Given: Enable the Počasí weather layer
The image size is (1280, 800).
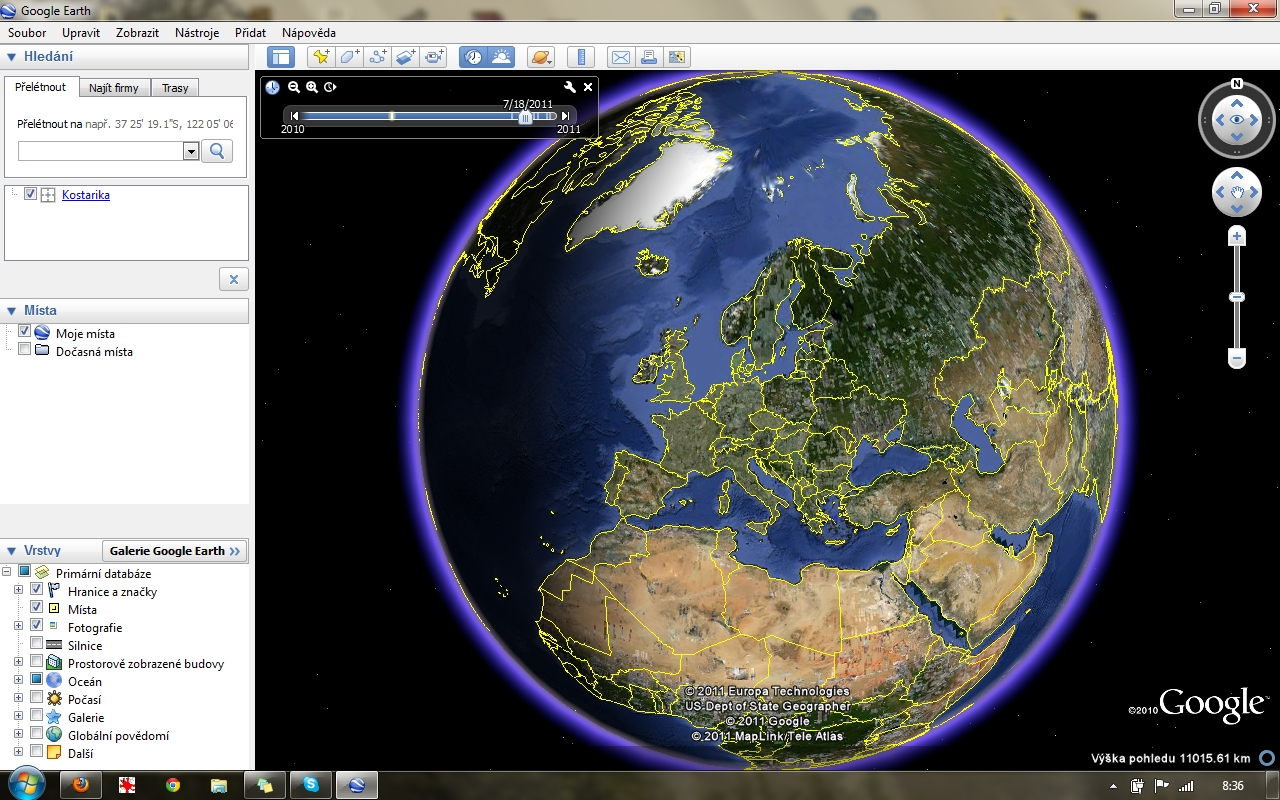Looking at the screenshot, I should (37, 698).
